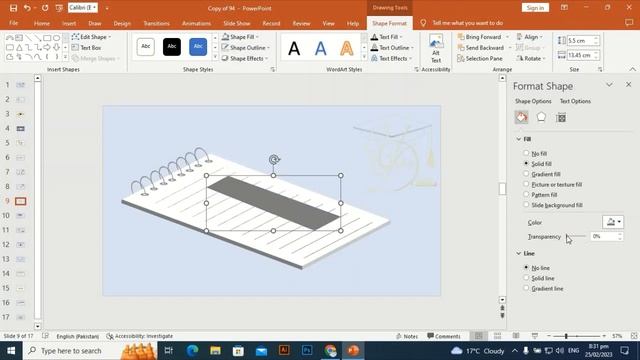Click the Alt Text button
This screenshot has width=640, height=360.
tap(436, 49)
